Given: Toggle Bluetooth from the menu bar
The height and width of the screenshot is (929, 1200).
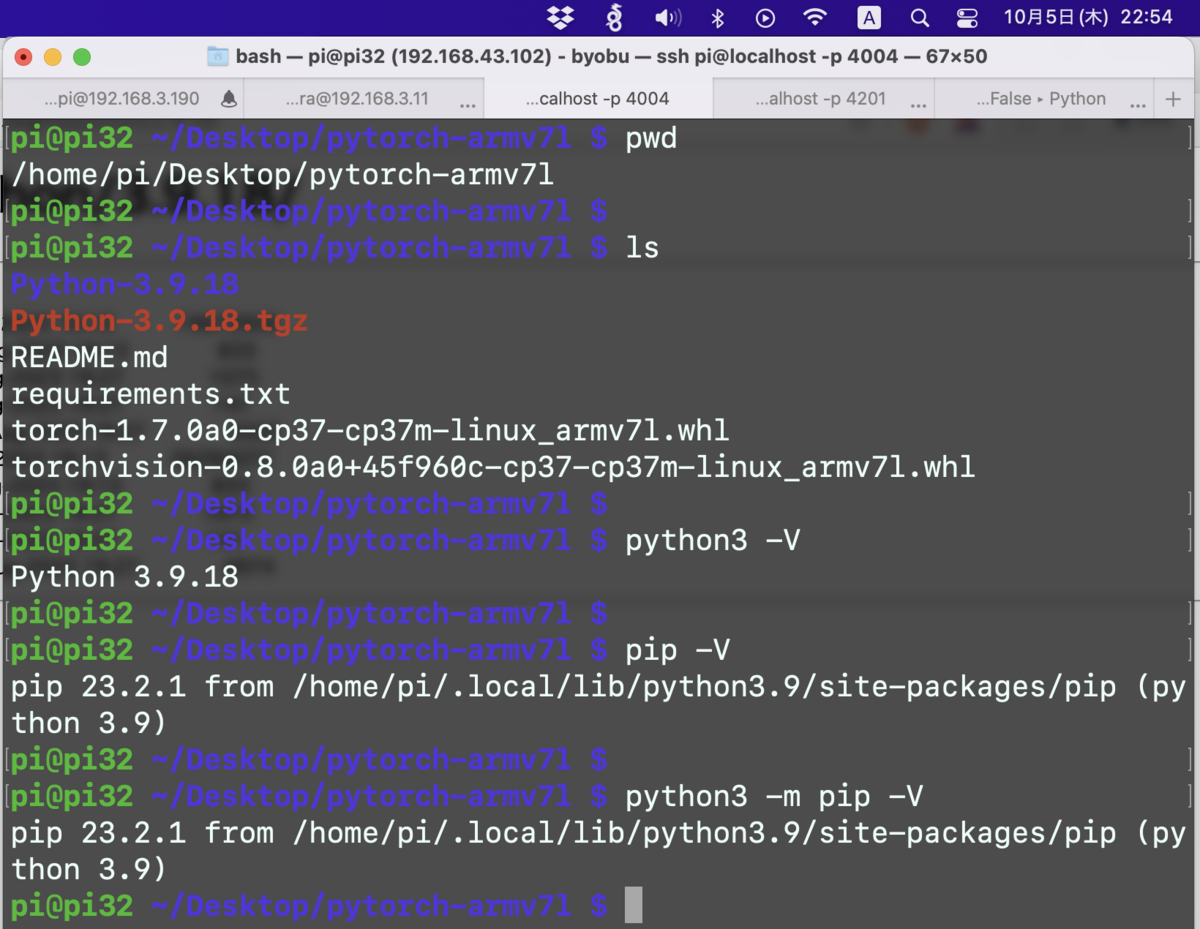Looking at the screenshot, I should pyautogui.click(x=719, y=17).
